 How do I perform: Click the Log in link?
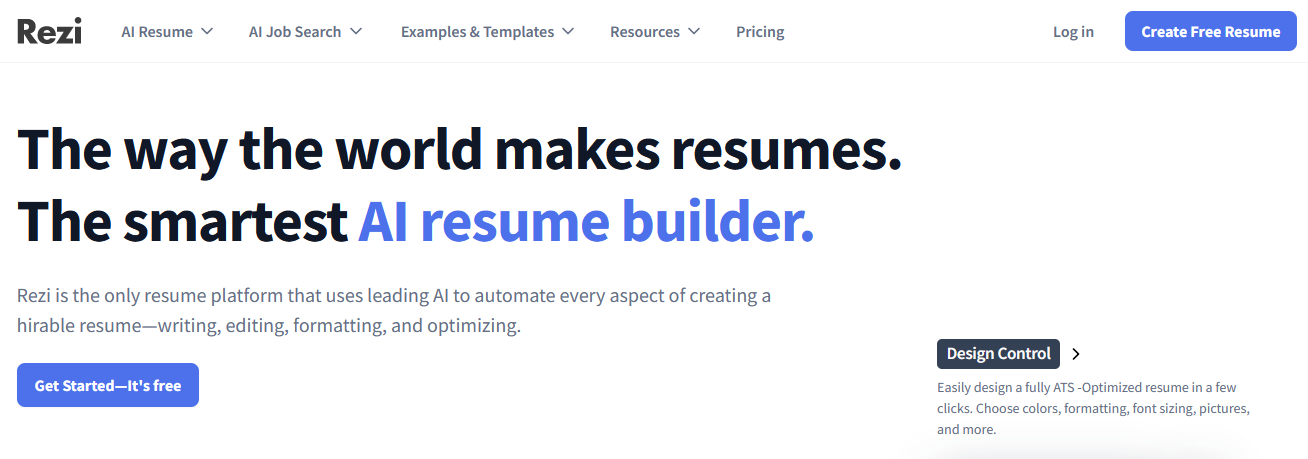(x=1073, y=32)
